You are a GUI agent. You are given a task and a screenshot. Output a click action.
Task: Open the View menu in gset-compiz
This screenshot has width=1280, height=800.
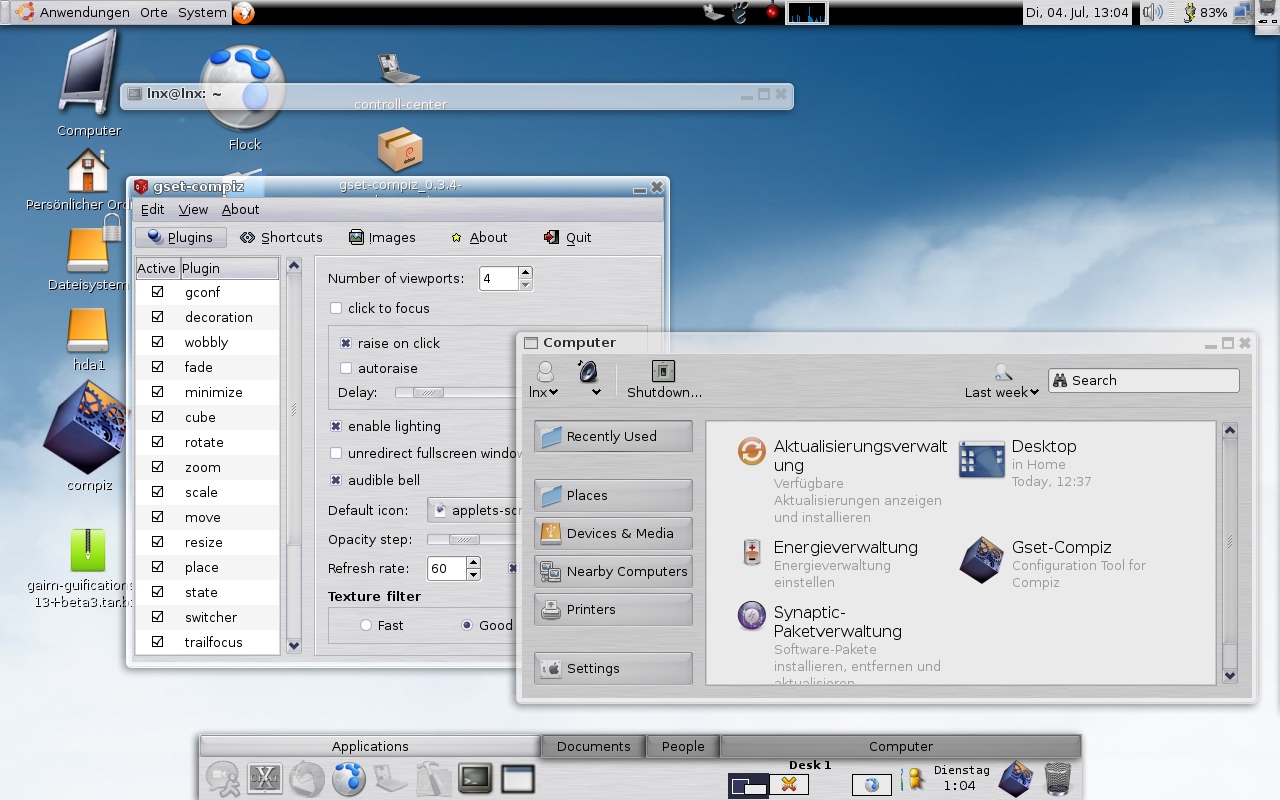click(193, 209)
